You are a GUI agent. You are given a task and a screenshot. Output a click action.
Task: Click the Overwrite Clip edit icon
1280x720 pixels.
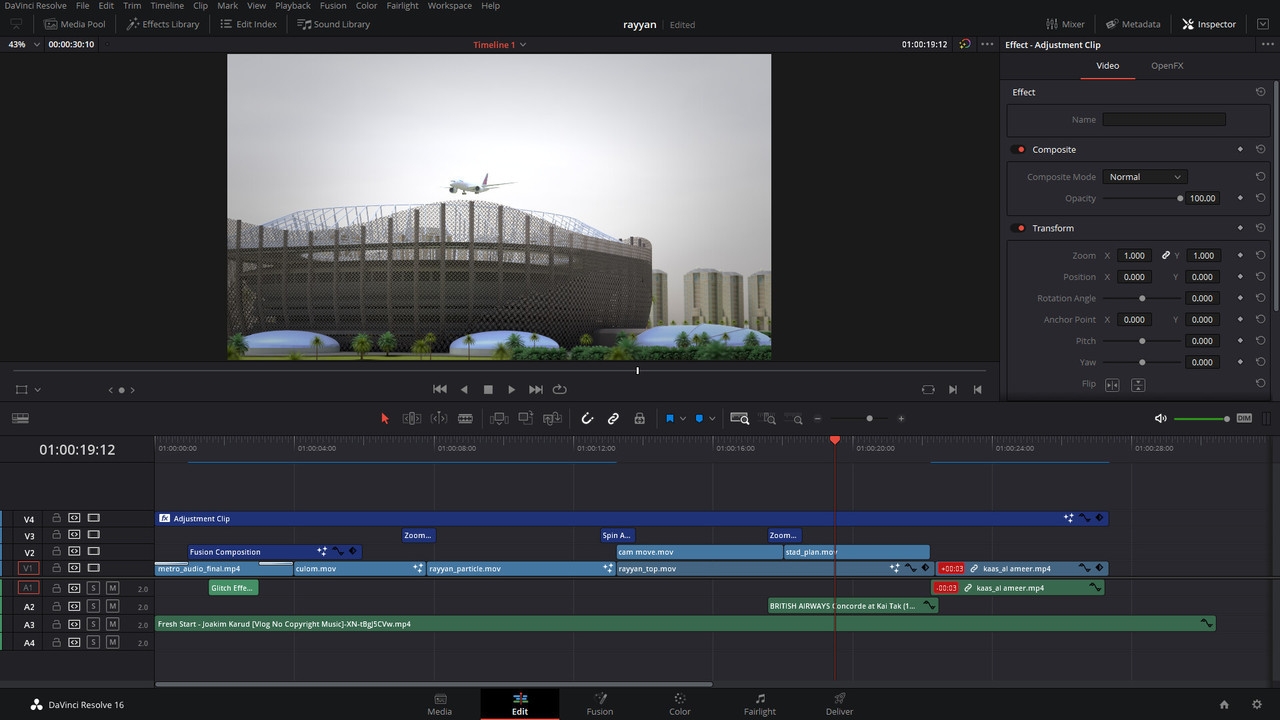(x=525, y=419)
